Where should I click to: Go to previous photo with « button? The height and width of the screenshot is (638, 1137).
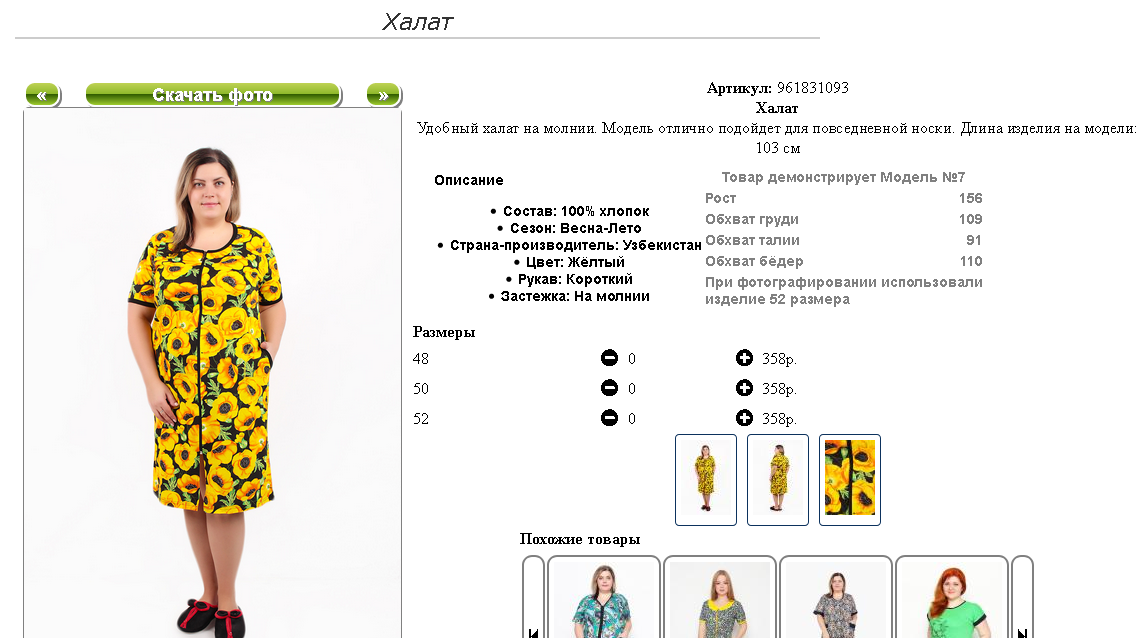43,95
